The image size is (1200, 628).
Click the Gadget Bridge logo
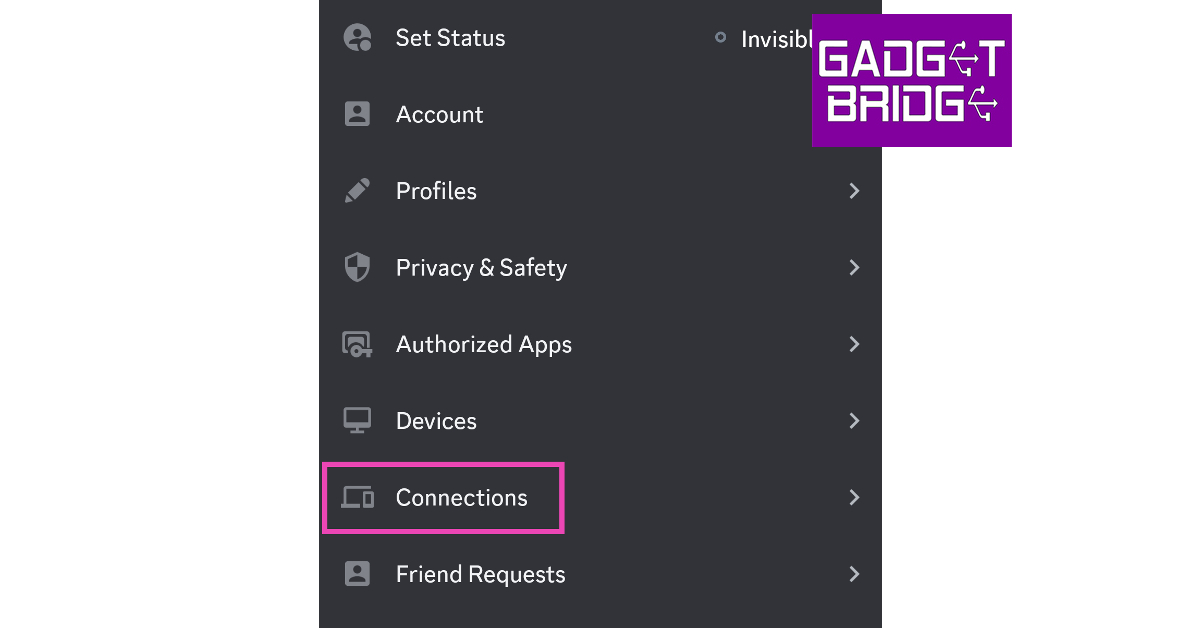(x=911, y=81)
